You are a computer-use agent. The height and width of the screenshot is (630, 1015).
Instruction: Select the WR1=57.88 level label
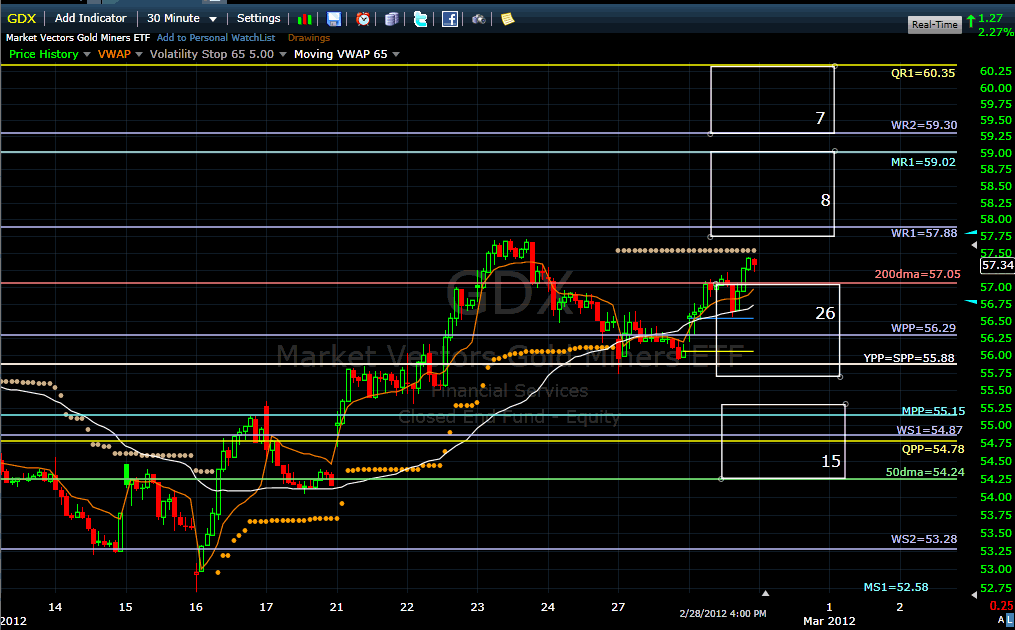pyautogui.click(x=924, y=233)
